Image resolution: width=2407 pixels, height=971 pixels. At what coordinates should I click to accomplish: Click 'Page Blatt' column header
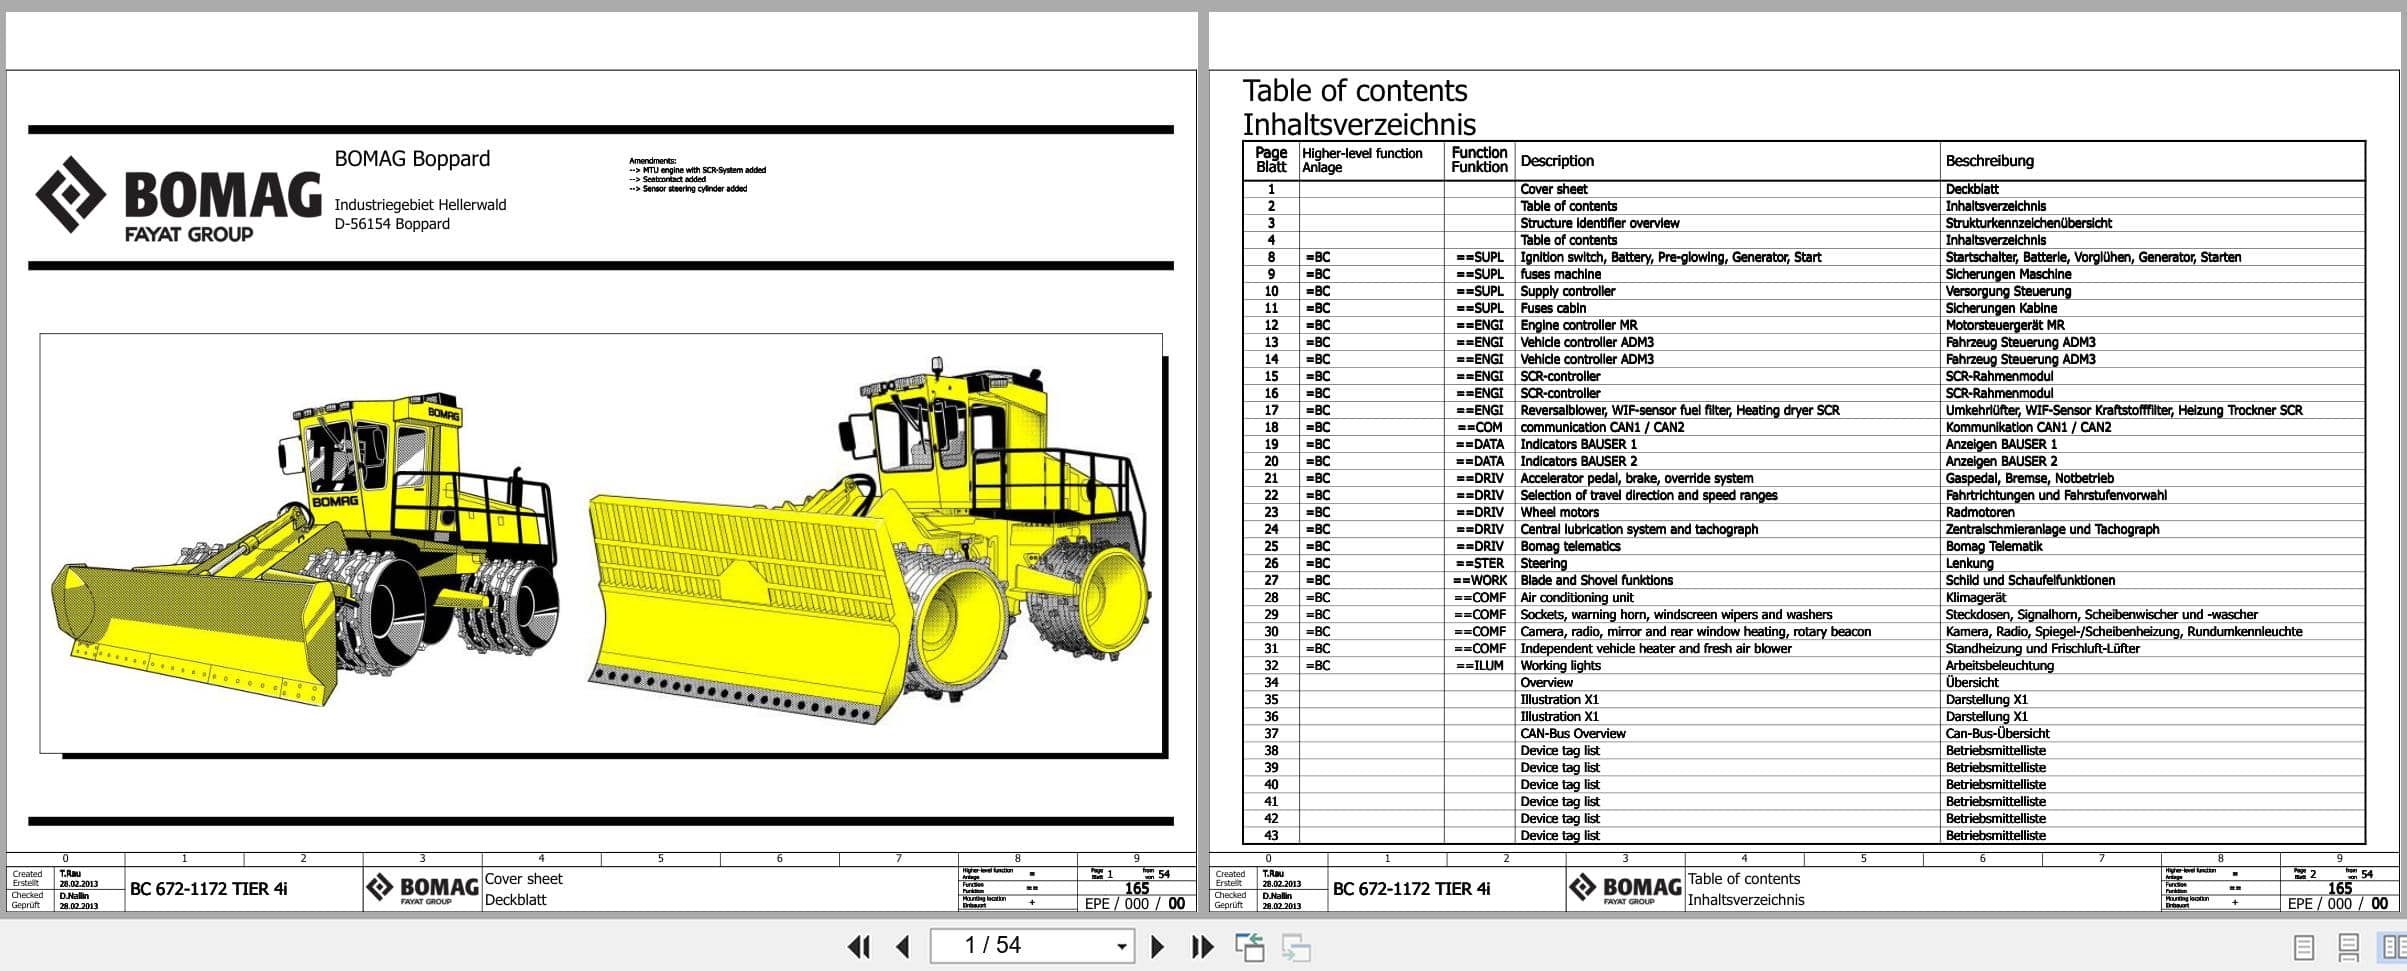[1271, 160]
